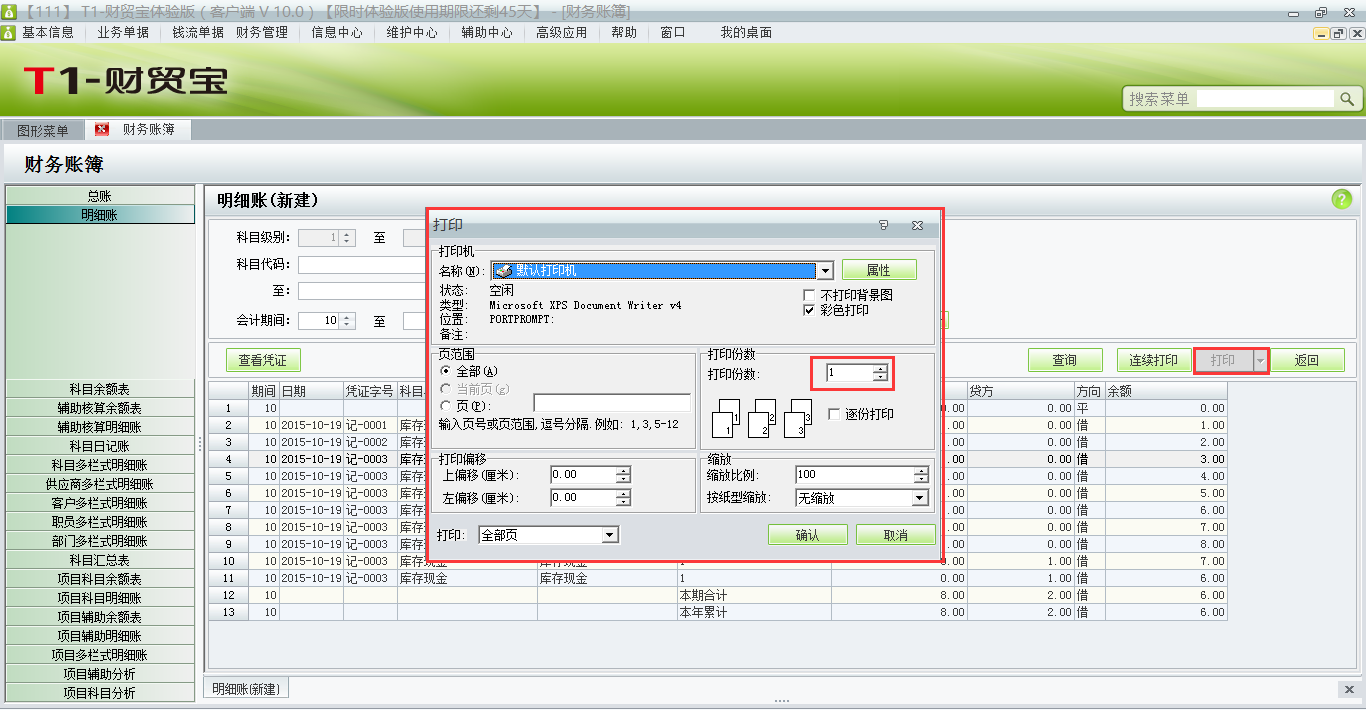The width and height of the screenshot is (1366, 710).
Task: Increase 打印份数 with the up arrow
Action: [880, 369]
